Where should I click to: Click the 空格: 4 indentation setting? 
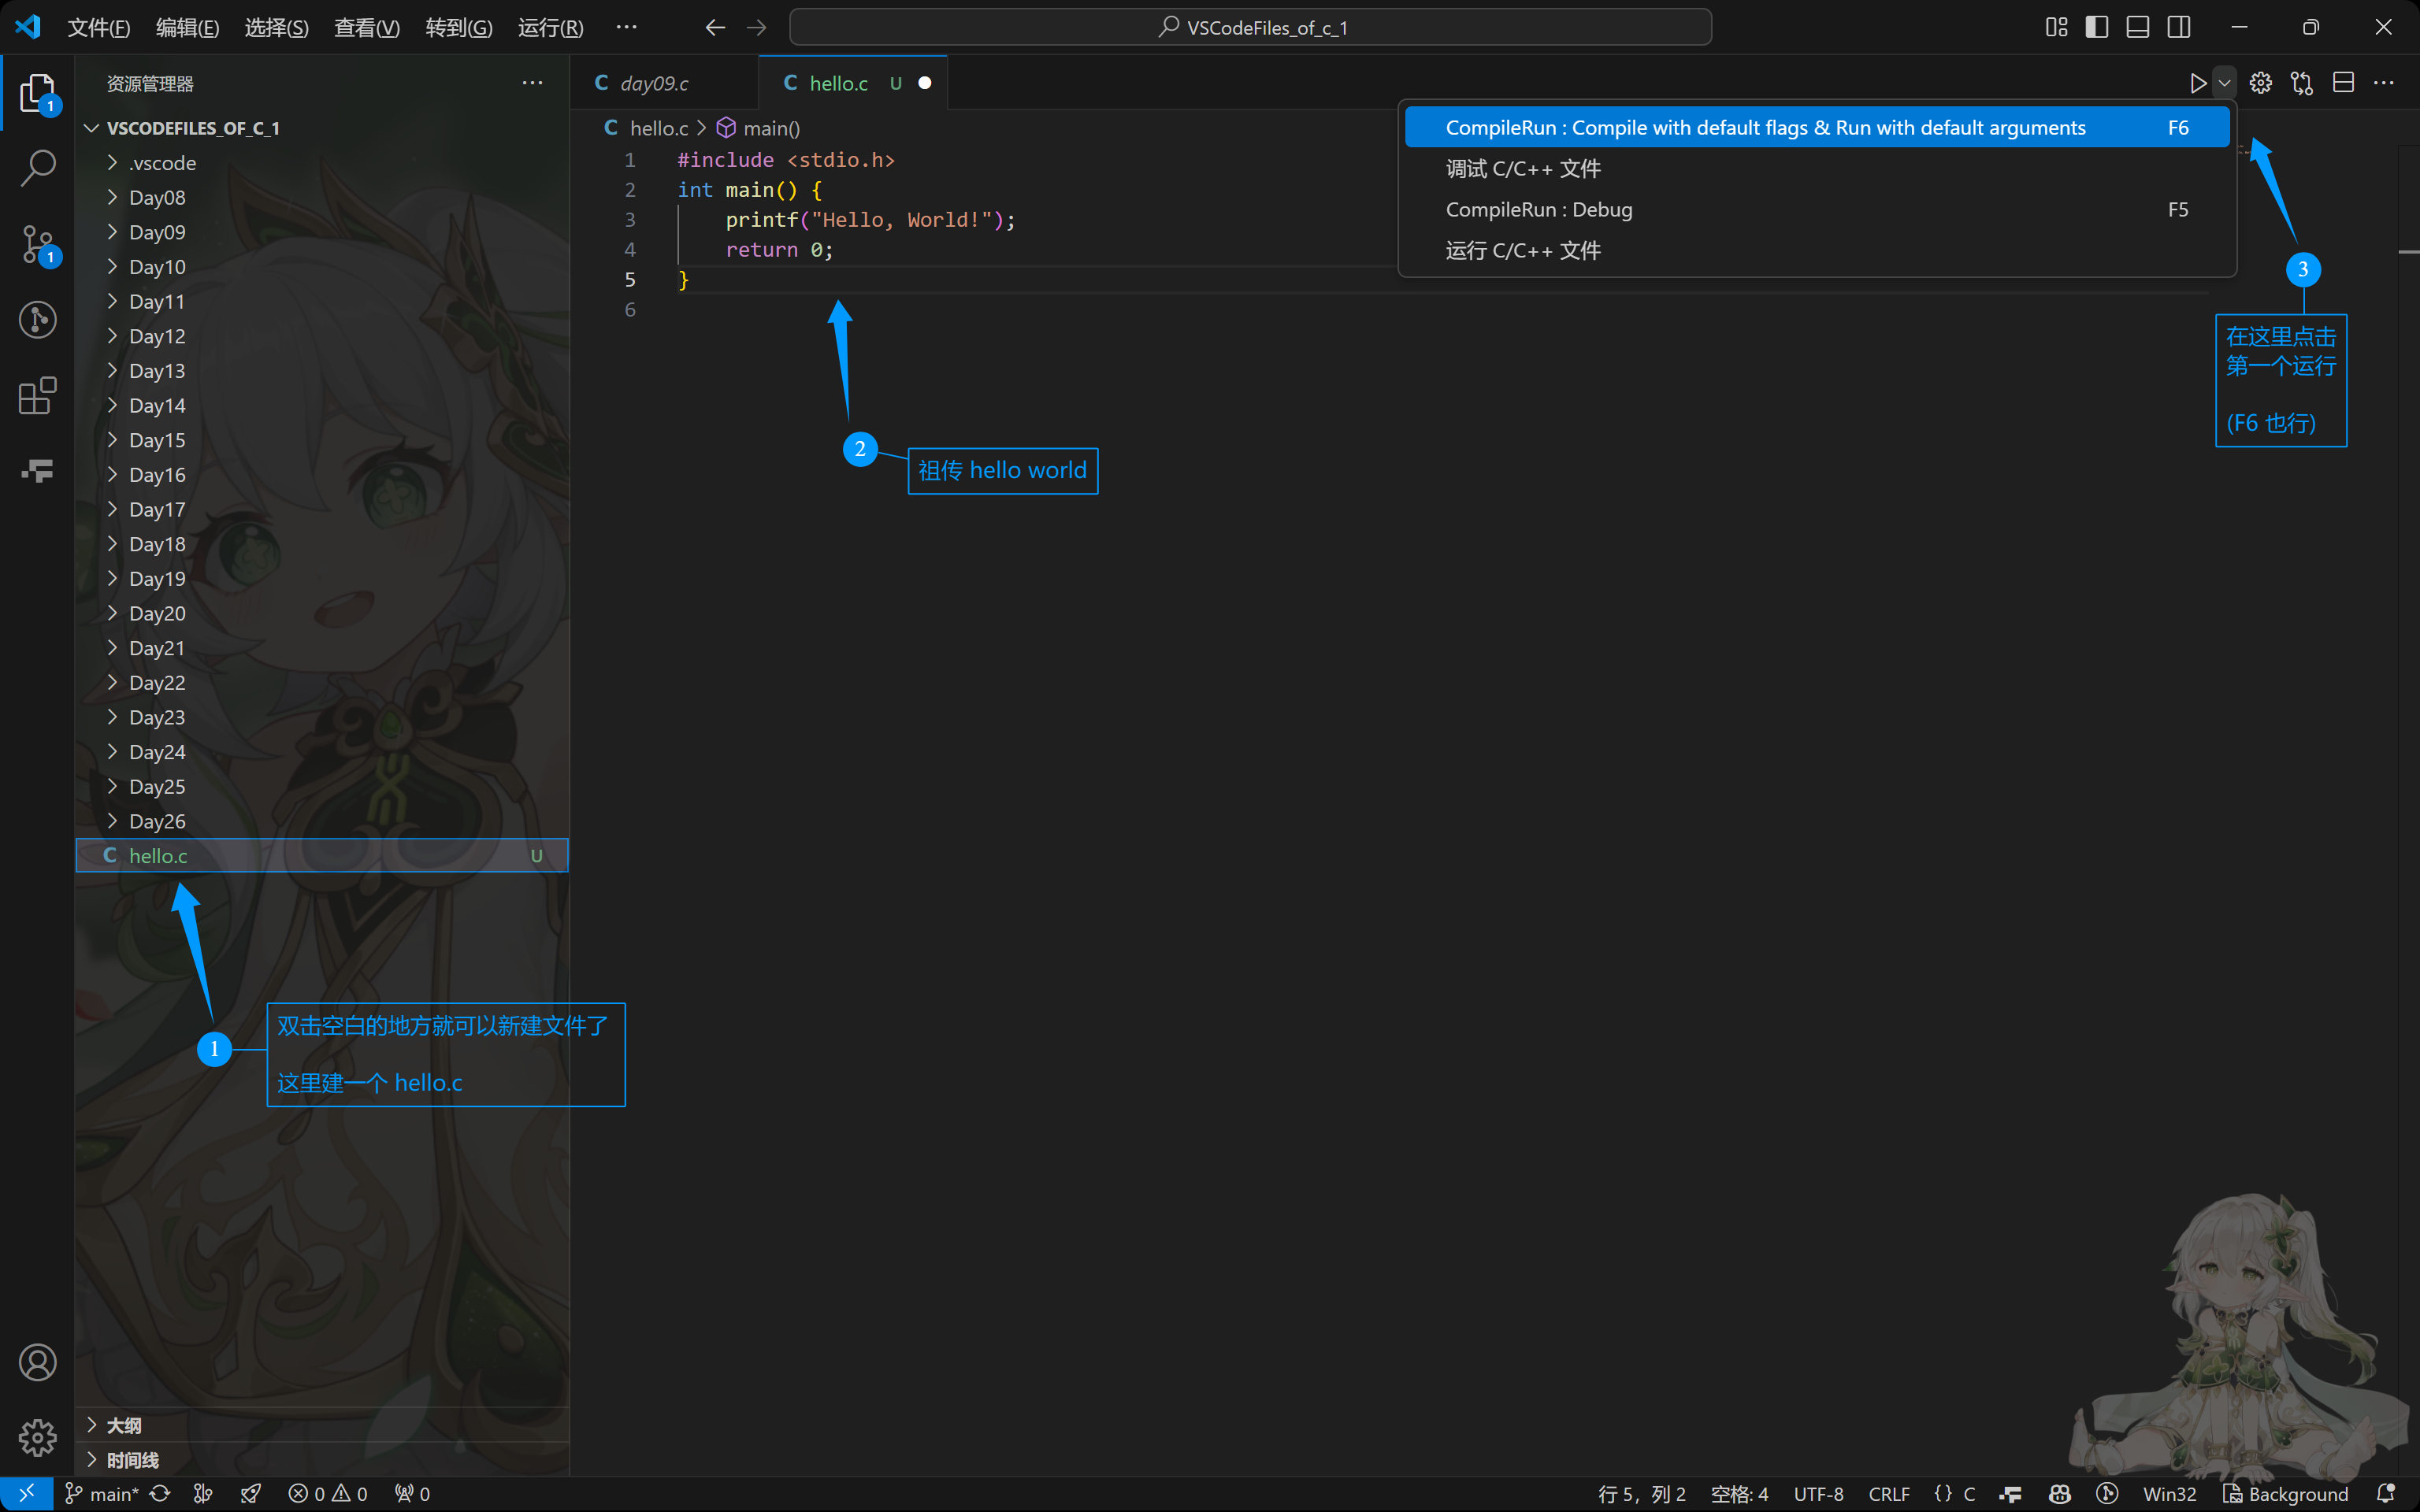coord(1739,1493)
